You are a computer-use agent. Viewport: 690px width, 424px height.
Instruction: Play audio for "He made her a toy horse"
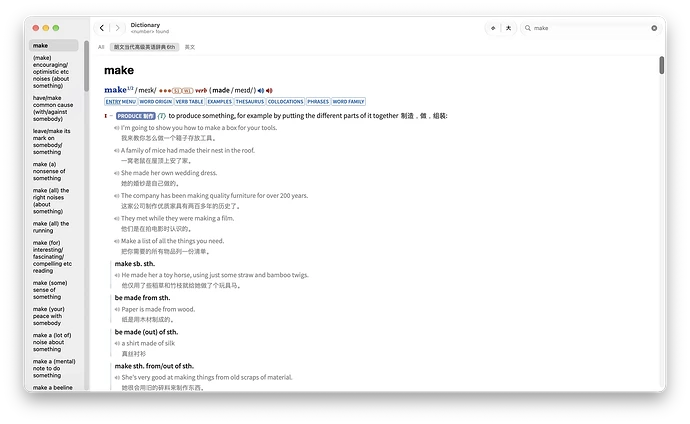click(x=117, y=275)
